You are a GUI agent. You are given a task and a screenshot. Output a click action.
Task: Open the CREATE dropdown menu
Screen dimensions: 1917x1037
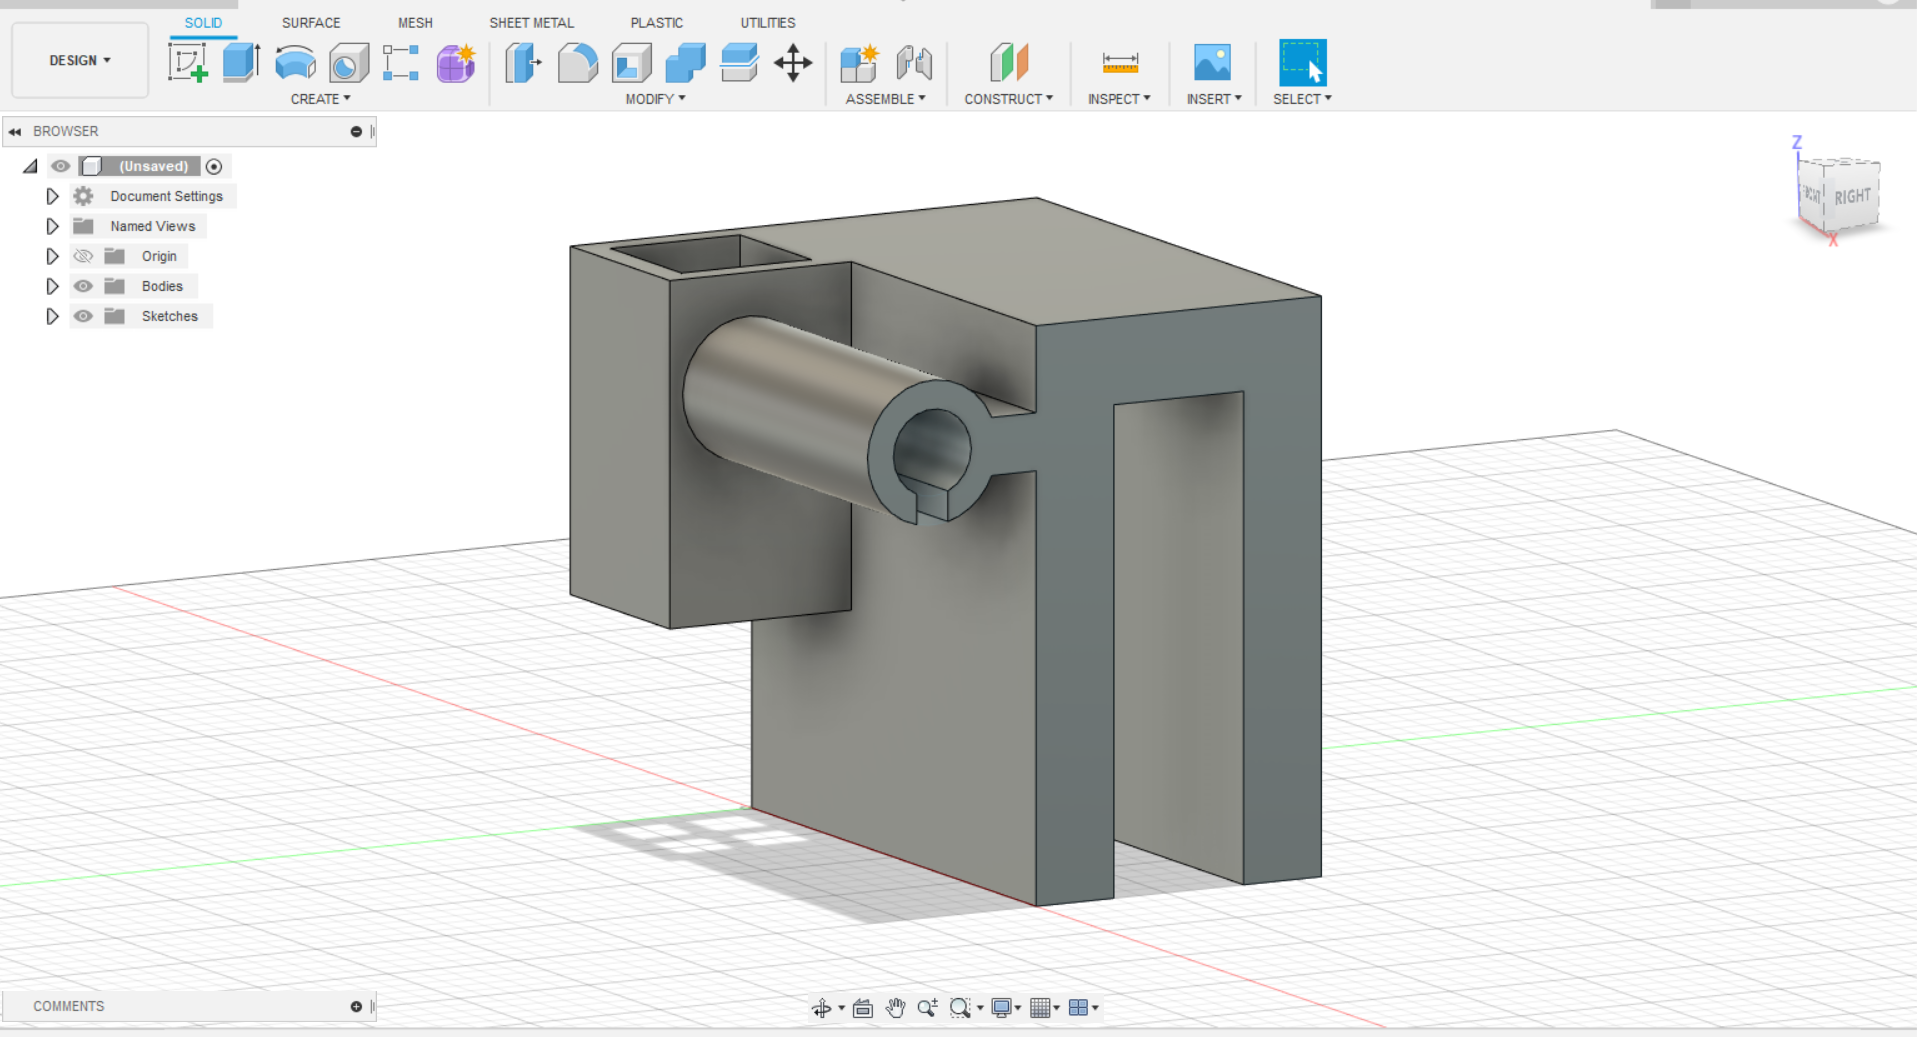pos(320,99)
